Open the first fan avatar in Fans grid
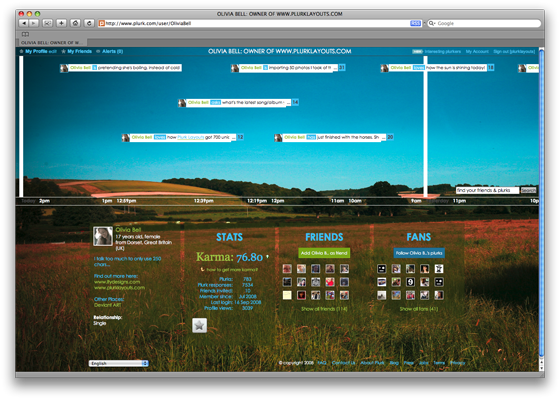Screen dimensions: 560x399 pos(381,269)
